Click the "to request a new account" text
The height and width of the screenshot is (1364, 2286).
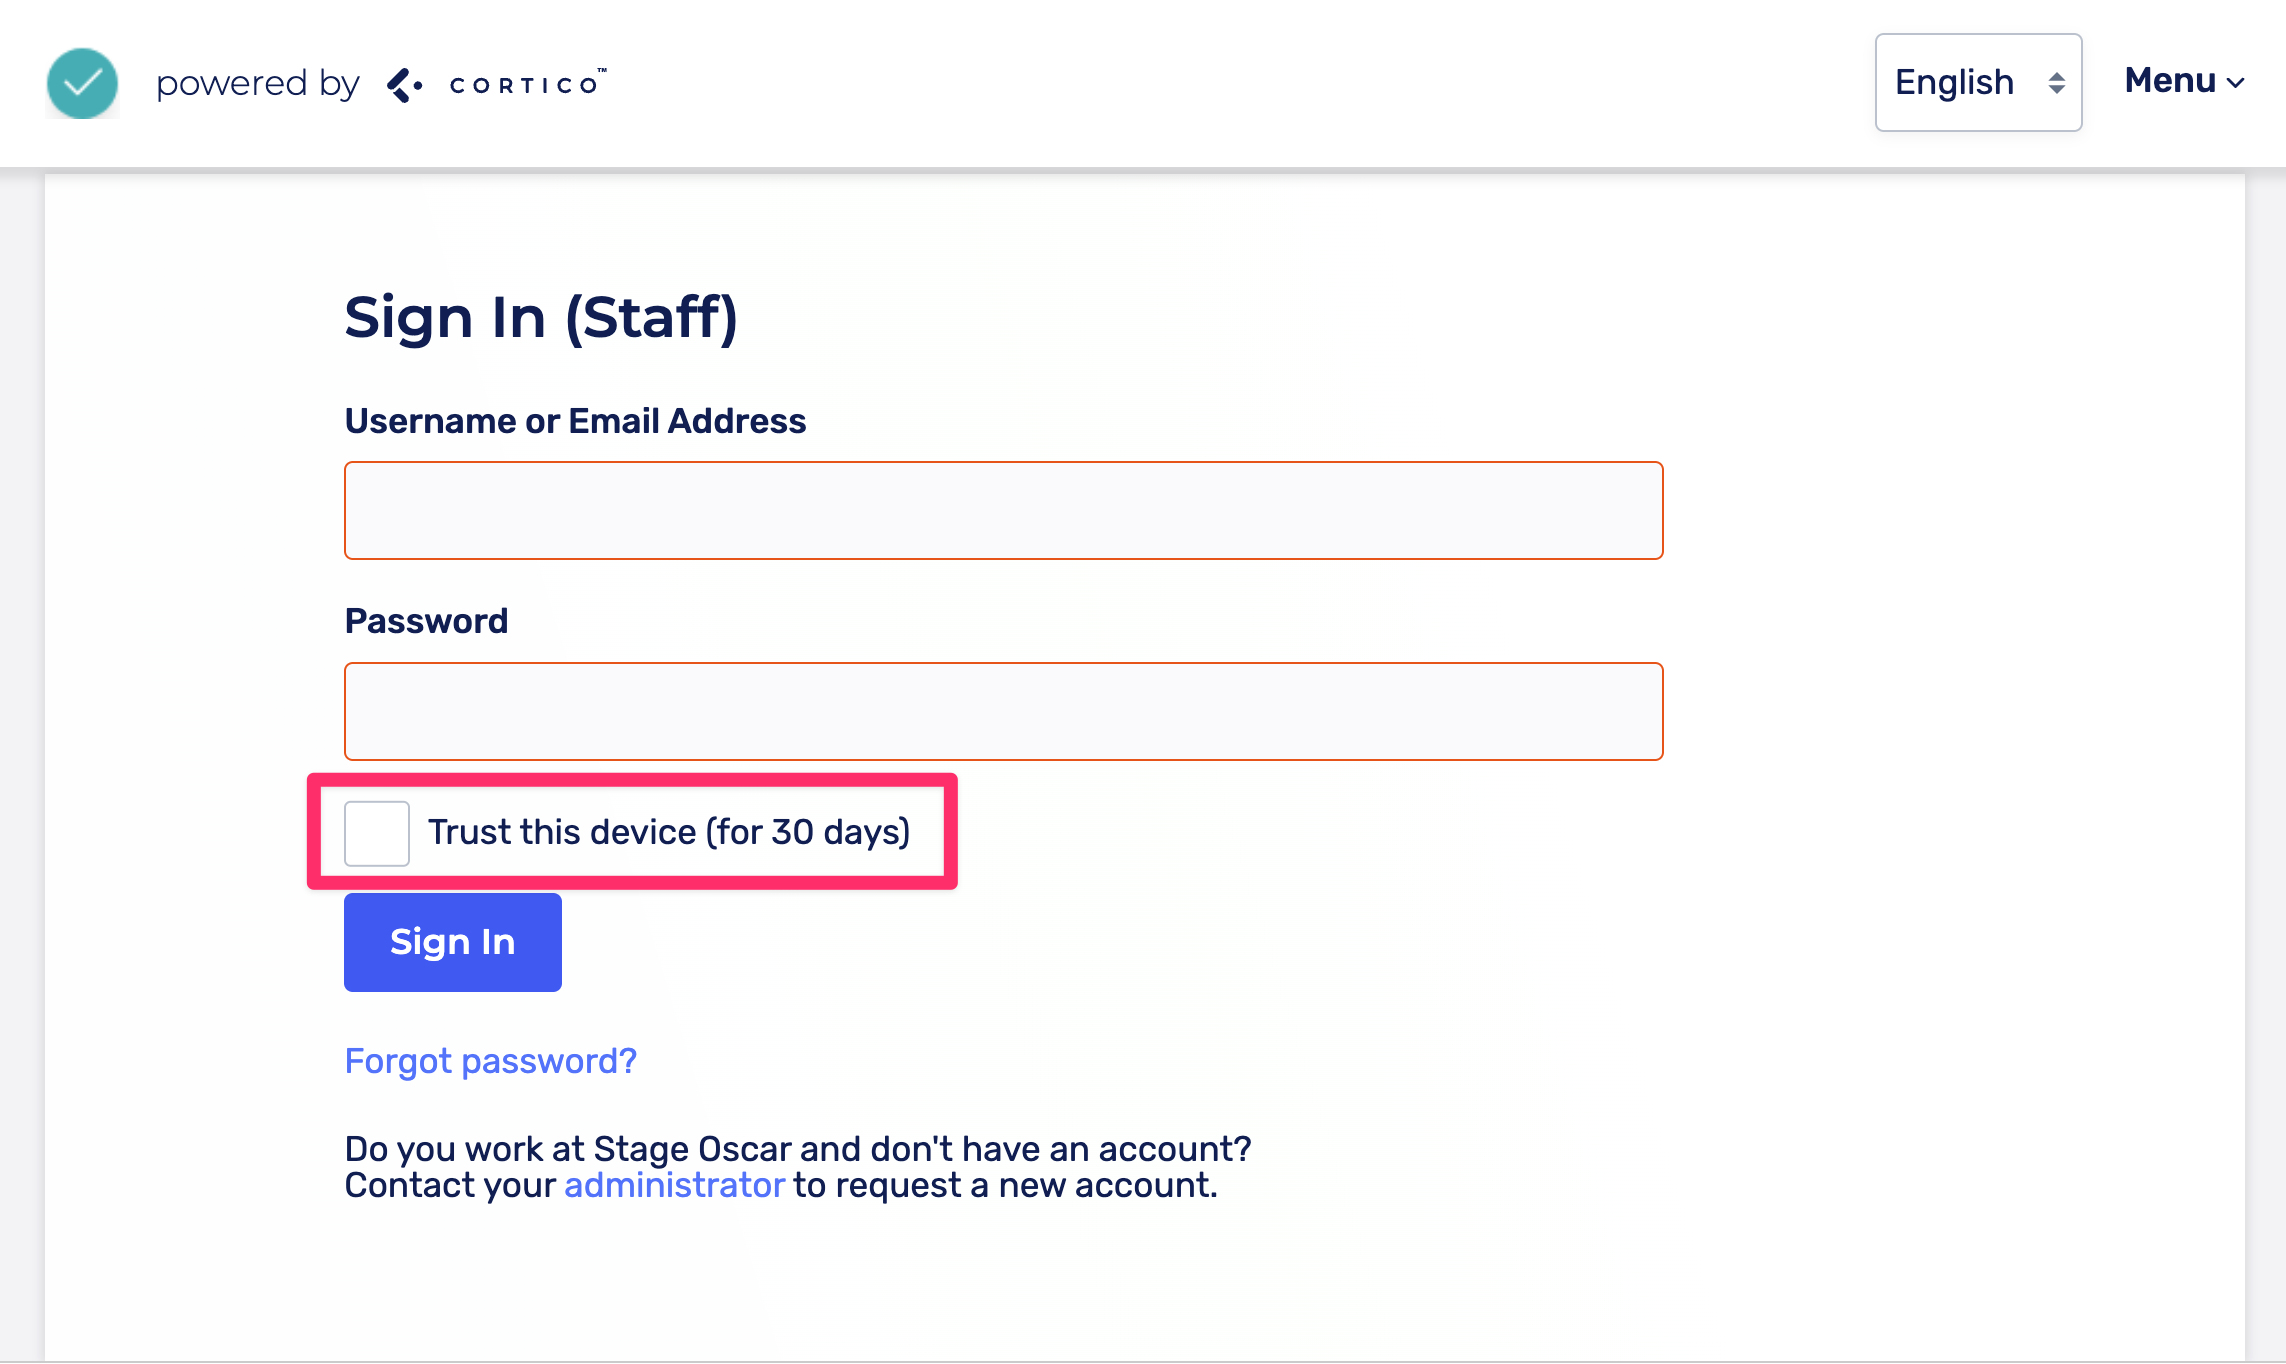[x=1005, y=1186]
